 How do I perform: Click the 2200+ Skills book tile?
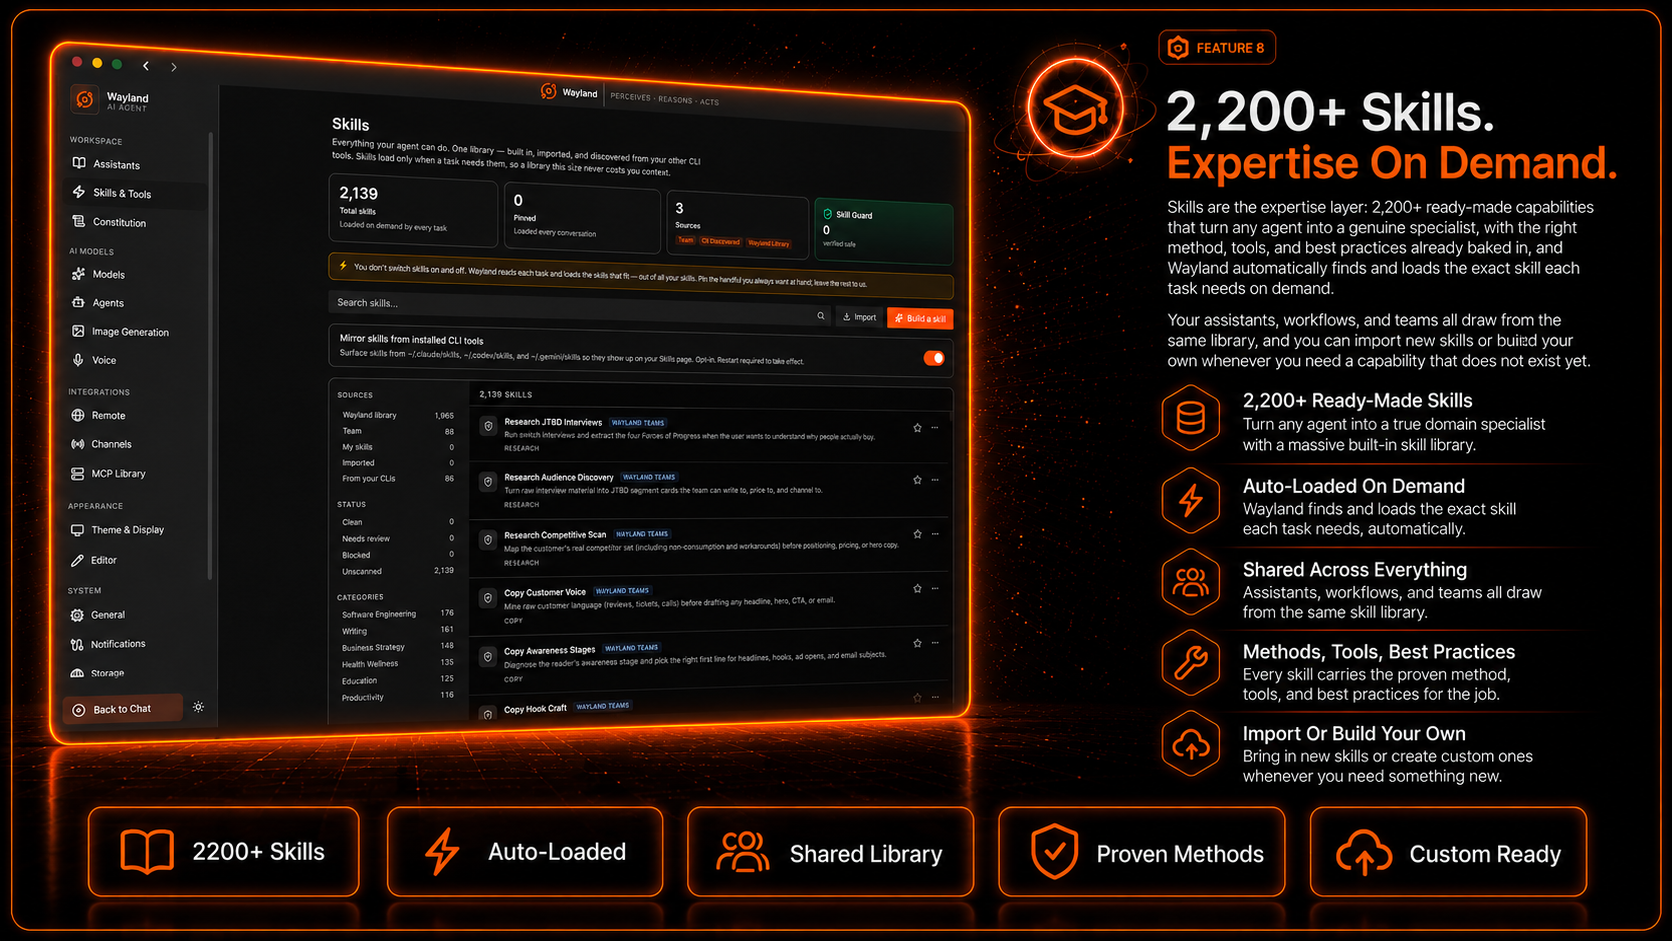click(x=224, y=851)
